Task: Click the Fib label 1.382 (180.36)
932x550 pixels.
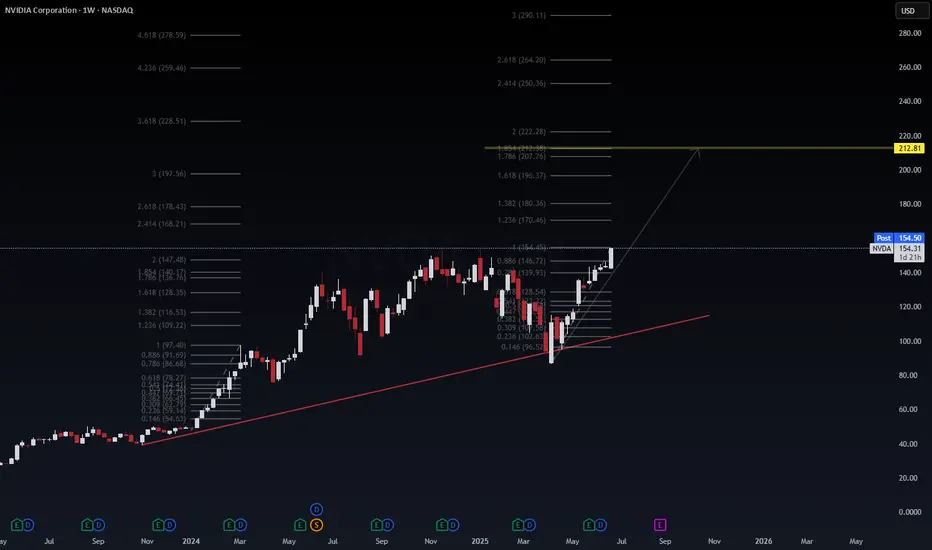Action: click(x=521, y=203)
